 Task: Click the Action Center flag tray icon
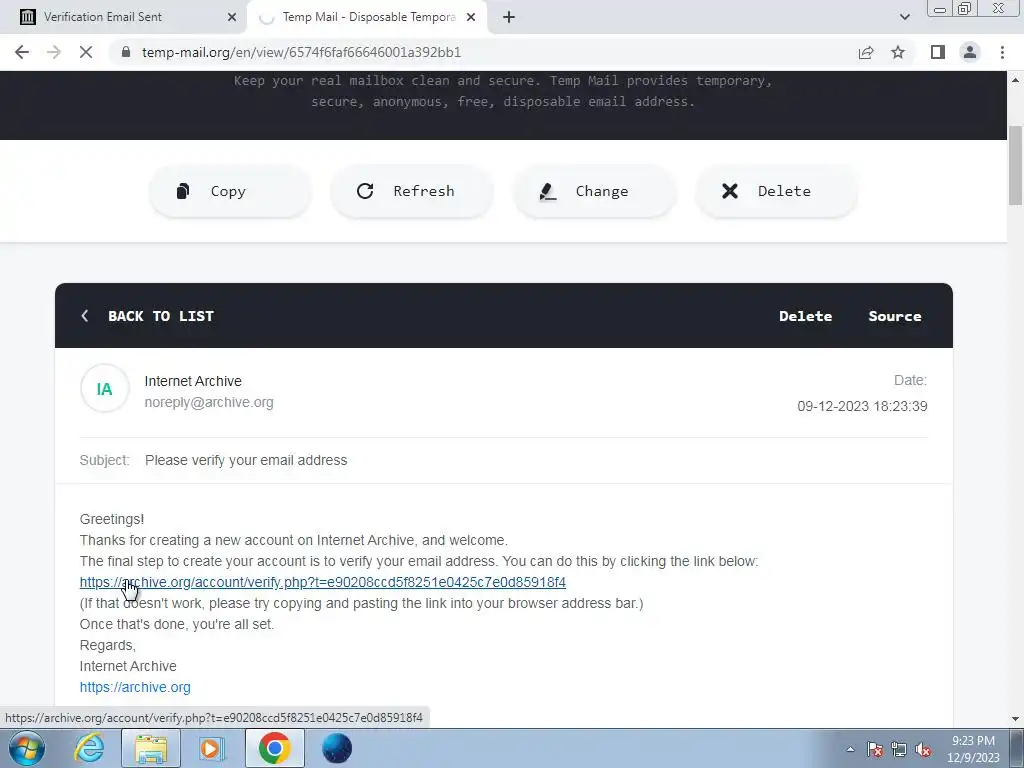click(x=875, y=750)
